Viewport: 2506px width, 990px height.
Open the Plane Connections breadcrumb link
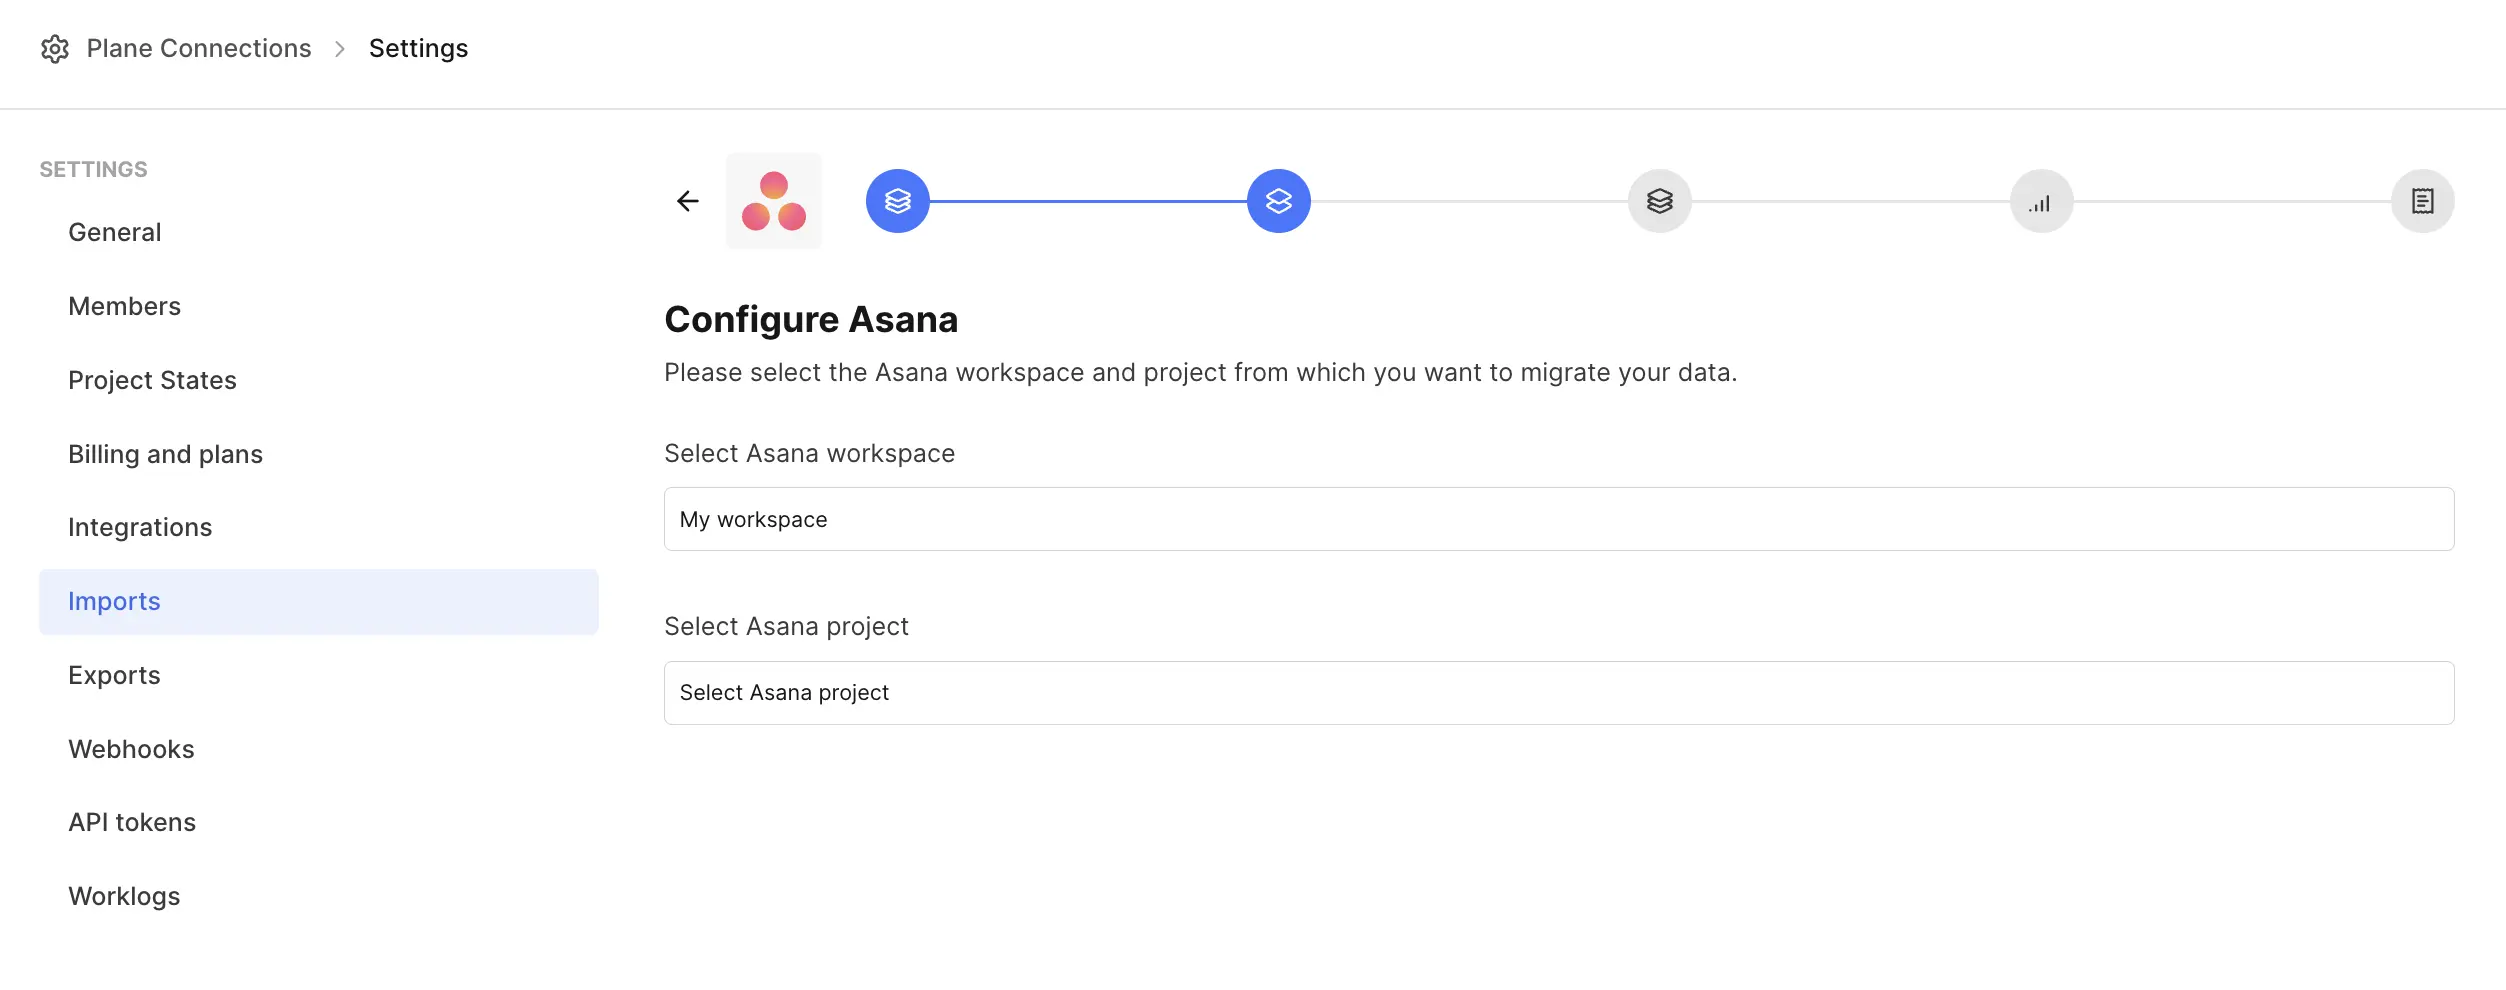click(x=199, y=48)
